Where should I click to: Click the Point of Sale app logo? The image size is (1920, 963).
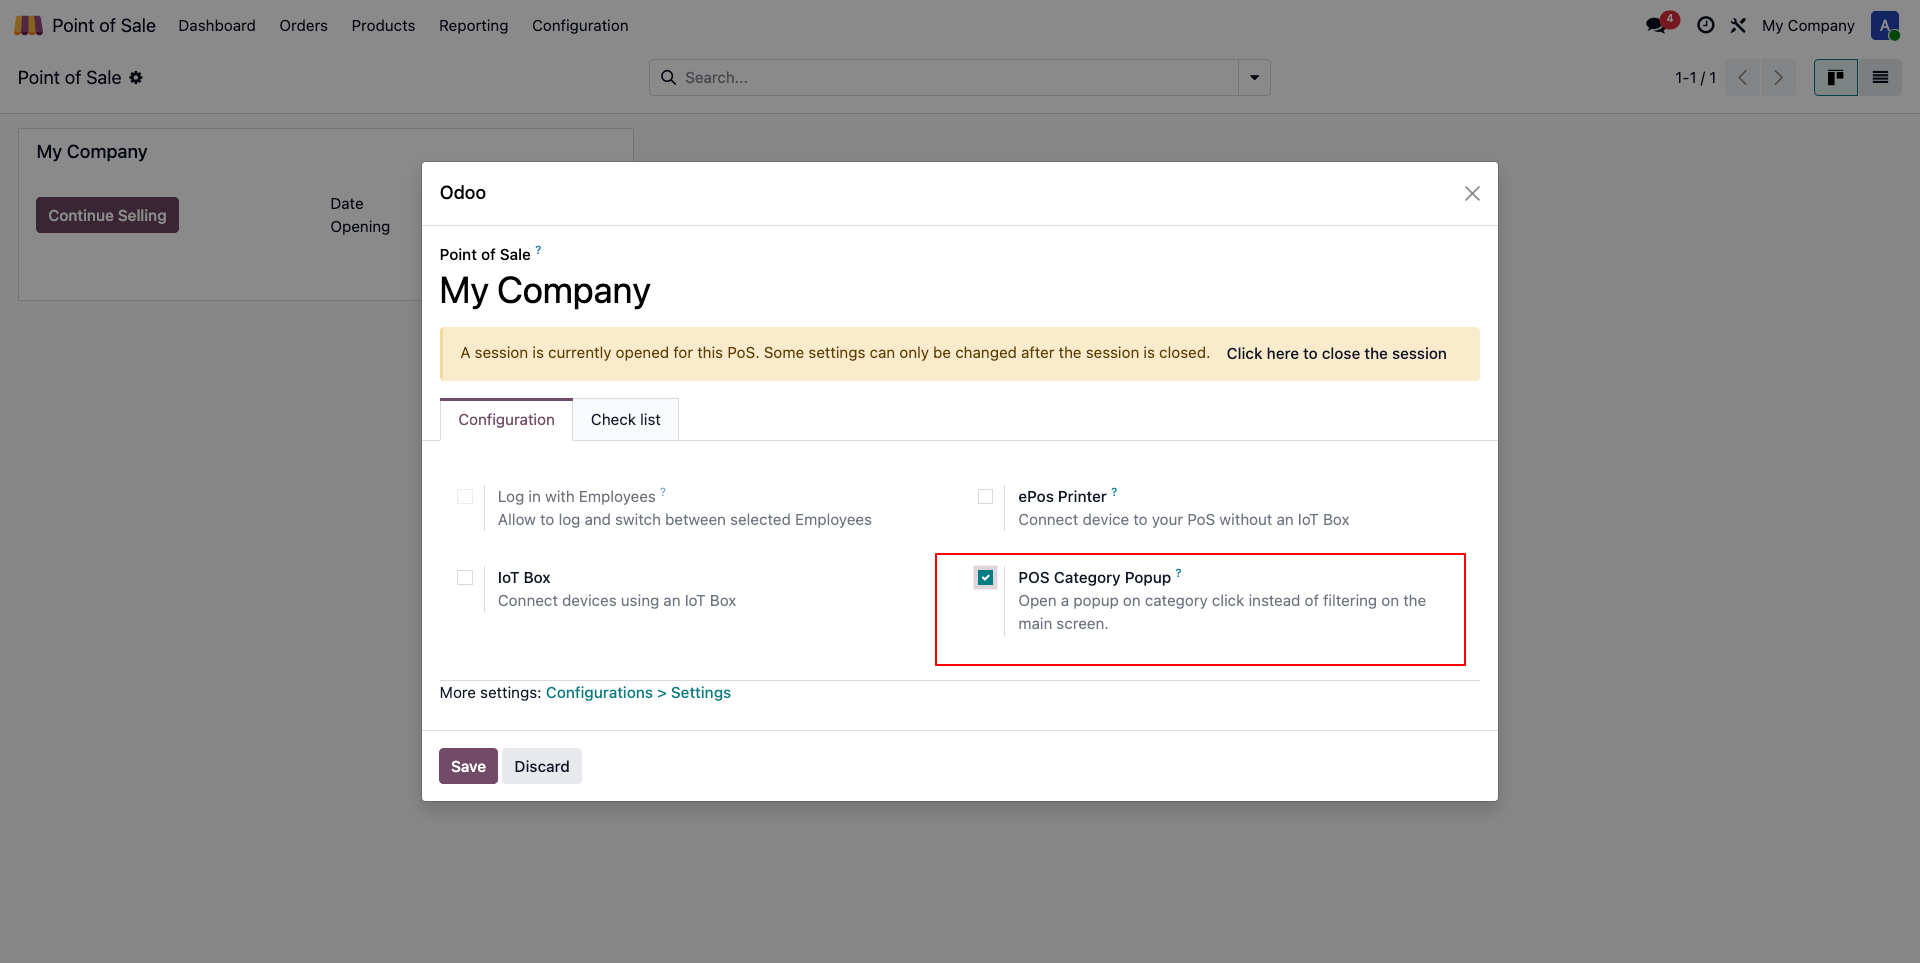tap(28, 25)
